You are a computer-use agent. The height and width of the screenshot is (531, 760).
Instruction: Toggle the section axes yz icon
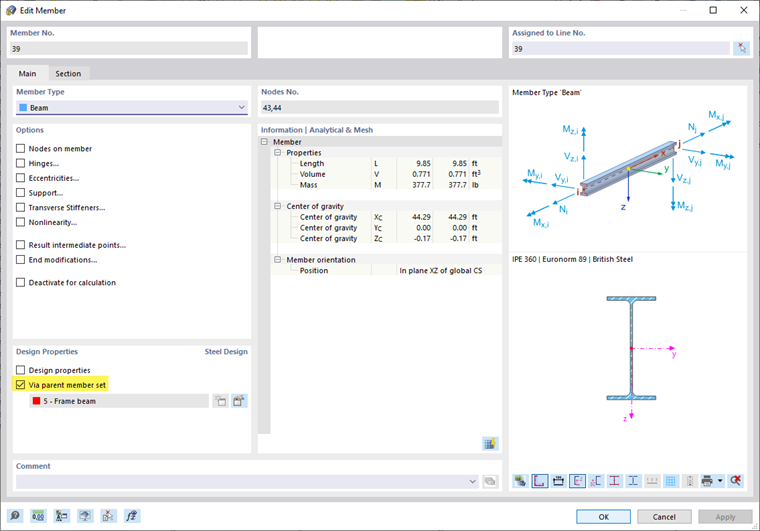point(577,481)
